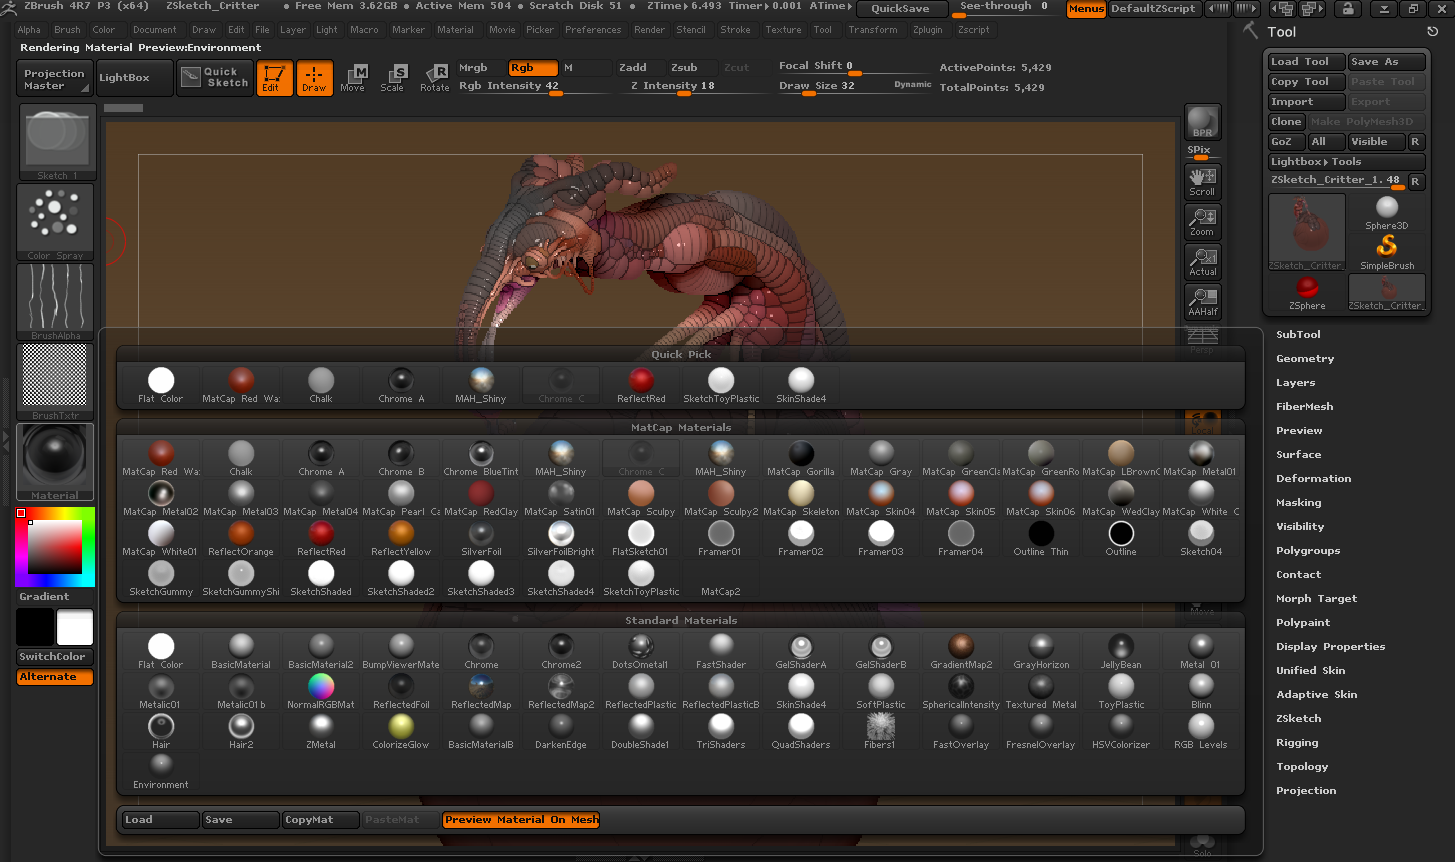Select the Zoom canvas tool
The height and width of the screenshot is (862, 1455).
pos(1202,222)
